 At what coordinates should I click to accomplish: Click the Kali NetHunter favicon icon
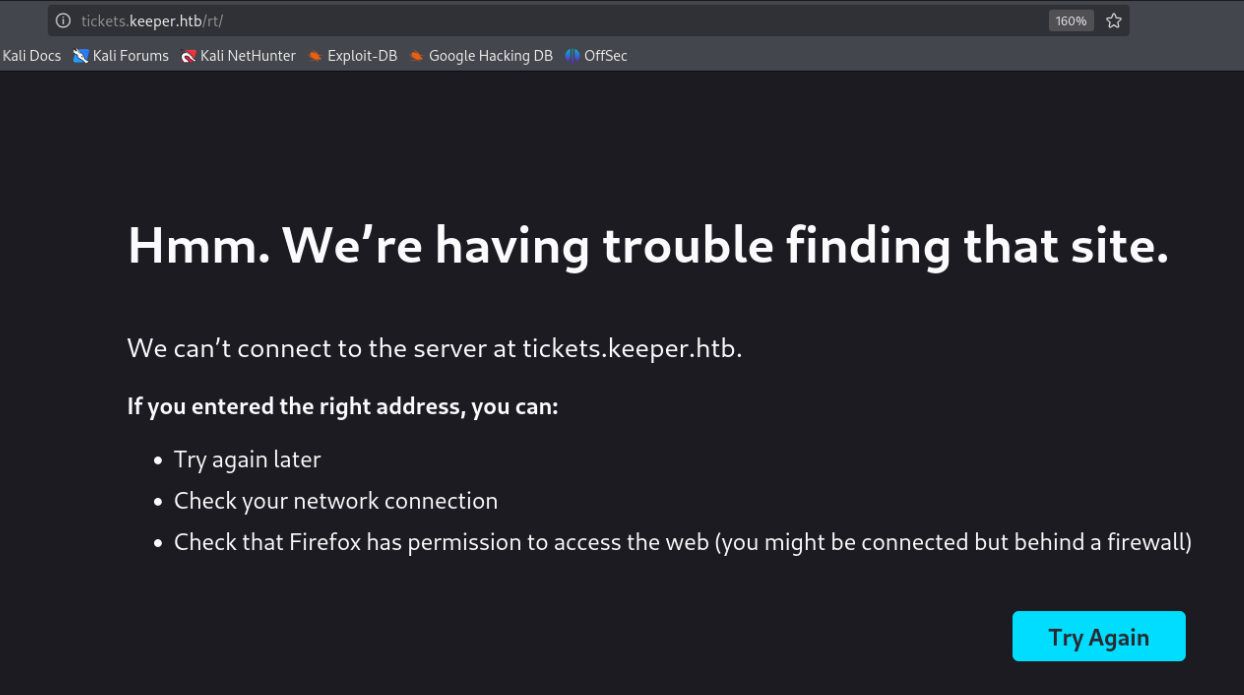pos(188,56)
